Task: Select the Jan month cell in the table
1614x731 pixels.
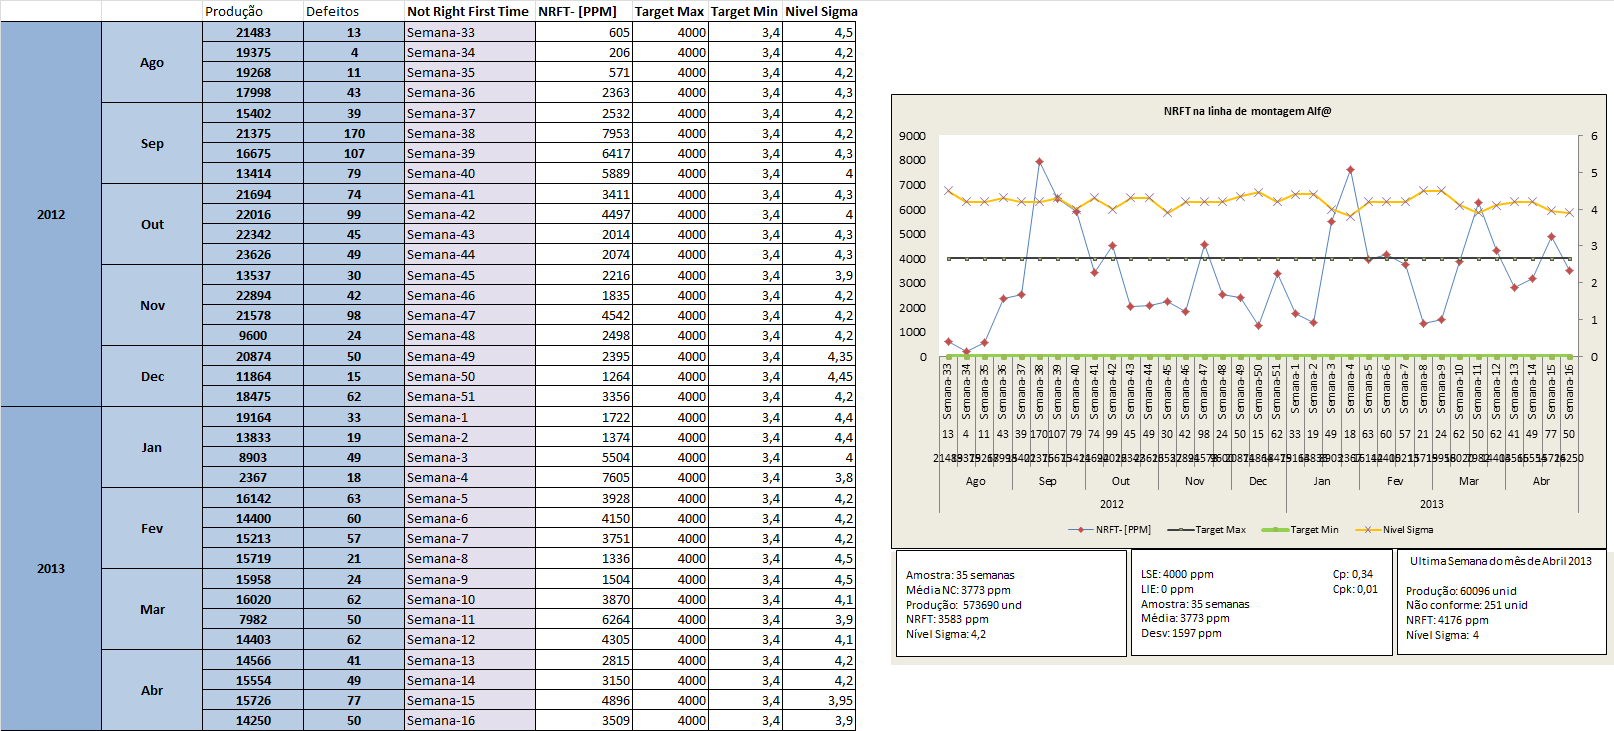Action: point(152,447)
